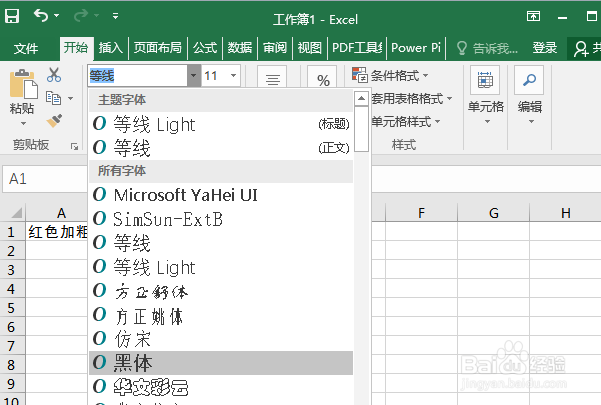Screen dimensions: 601x405
Task: Open ribbon display options icon
Action: pos(534,16)
